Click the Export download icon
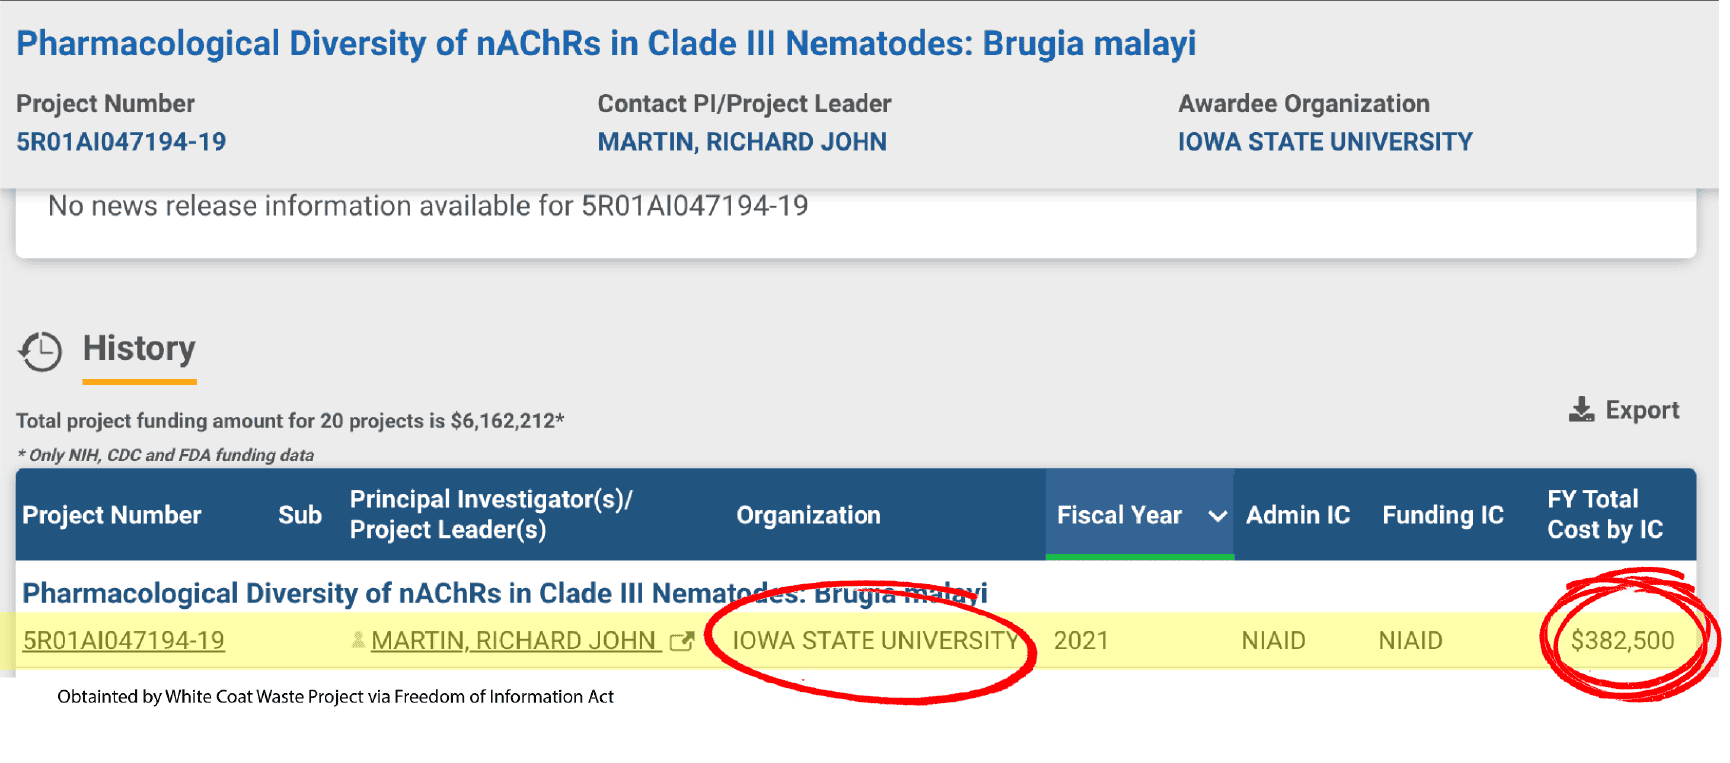This screenshot has height=763, width=1730. (x=1581, y=410)
